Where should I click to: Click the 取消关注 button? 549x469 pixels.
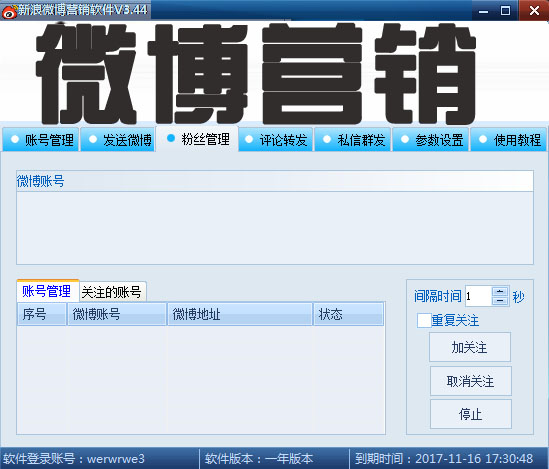(x=471, y=381)
